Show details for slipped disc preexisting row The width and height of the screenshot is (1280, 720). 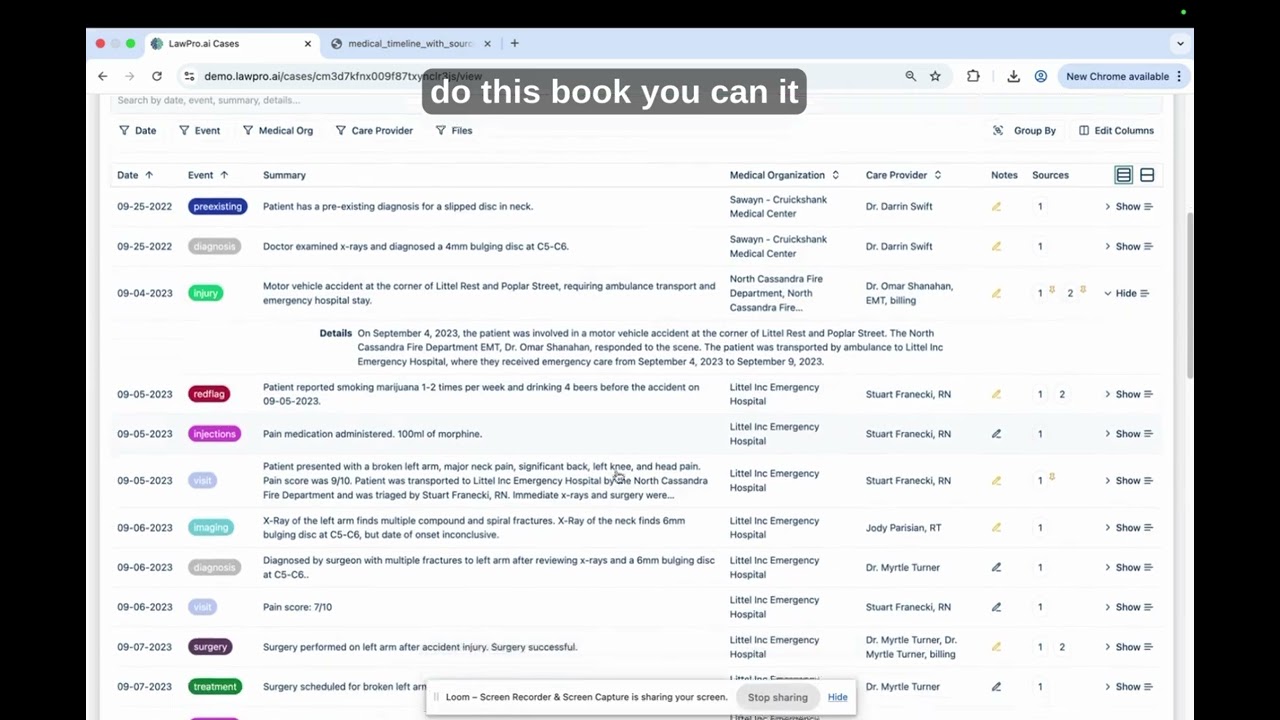click(1128, 207)
